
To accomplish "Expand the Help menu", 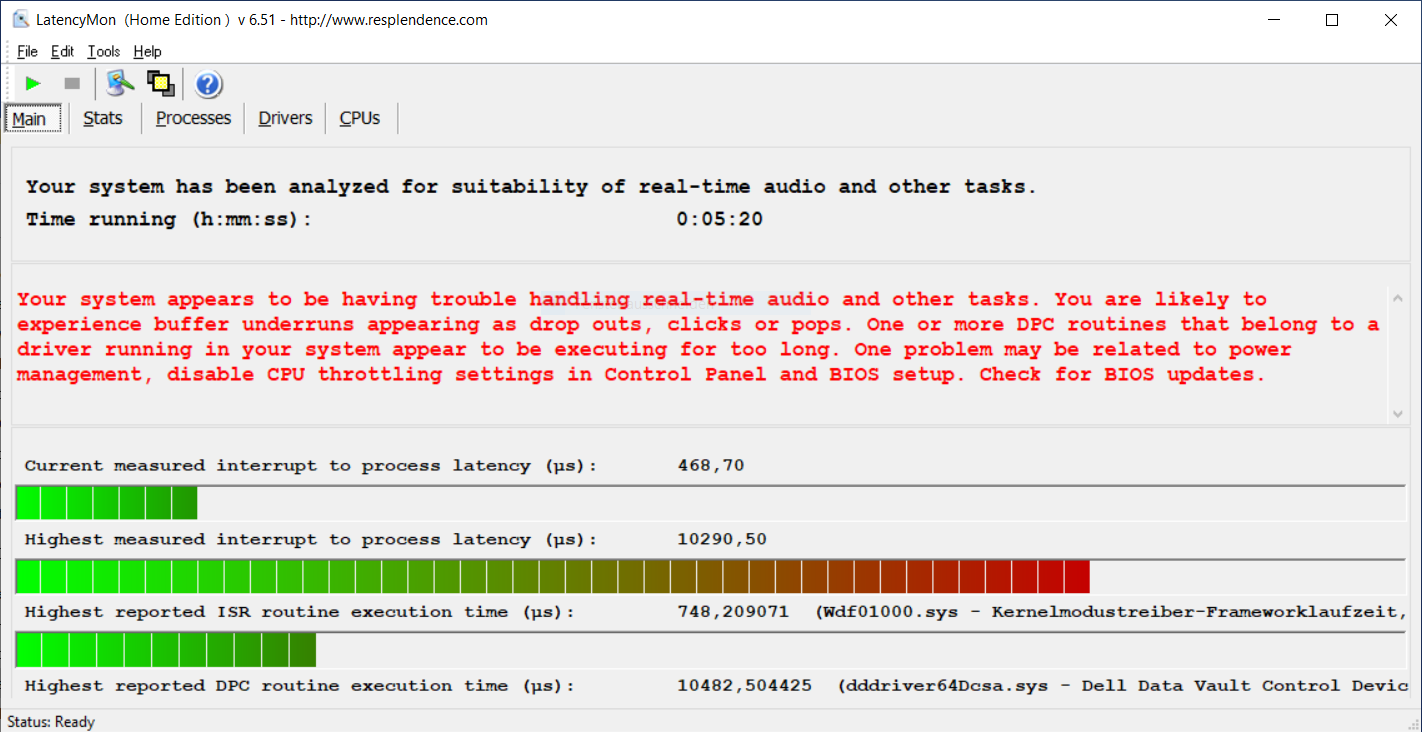I will (147, 52).
